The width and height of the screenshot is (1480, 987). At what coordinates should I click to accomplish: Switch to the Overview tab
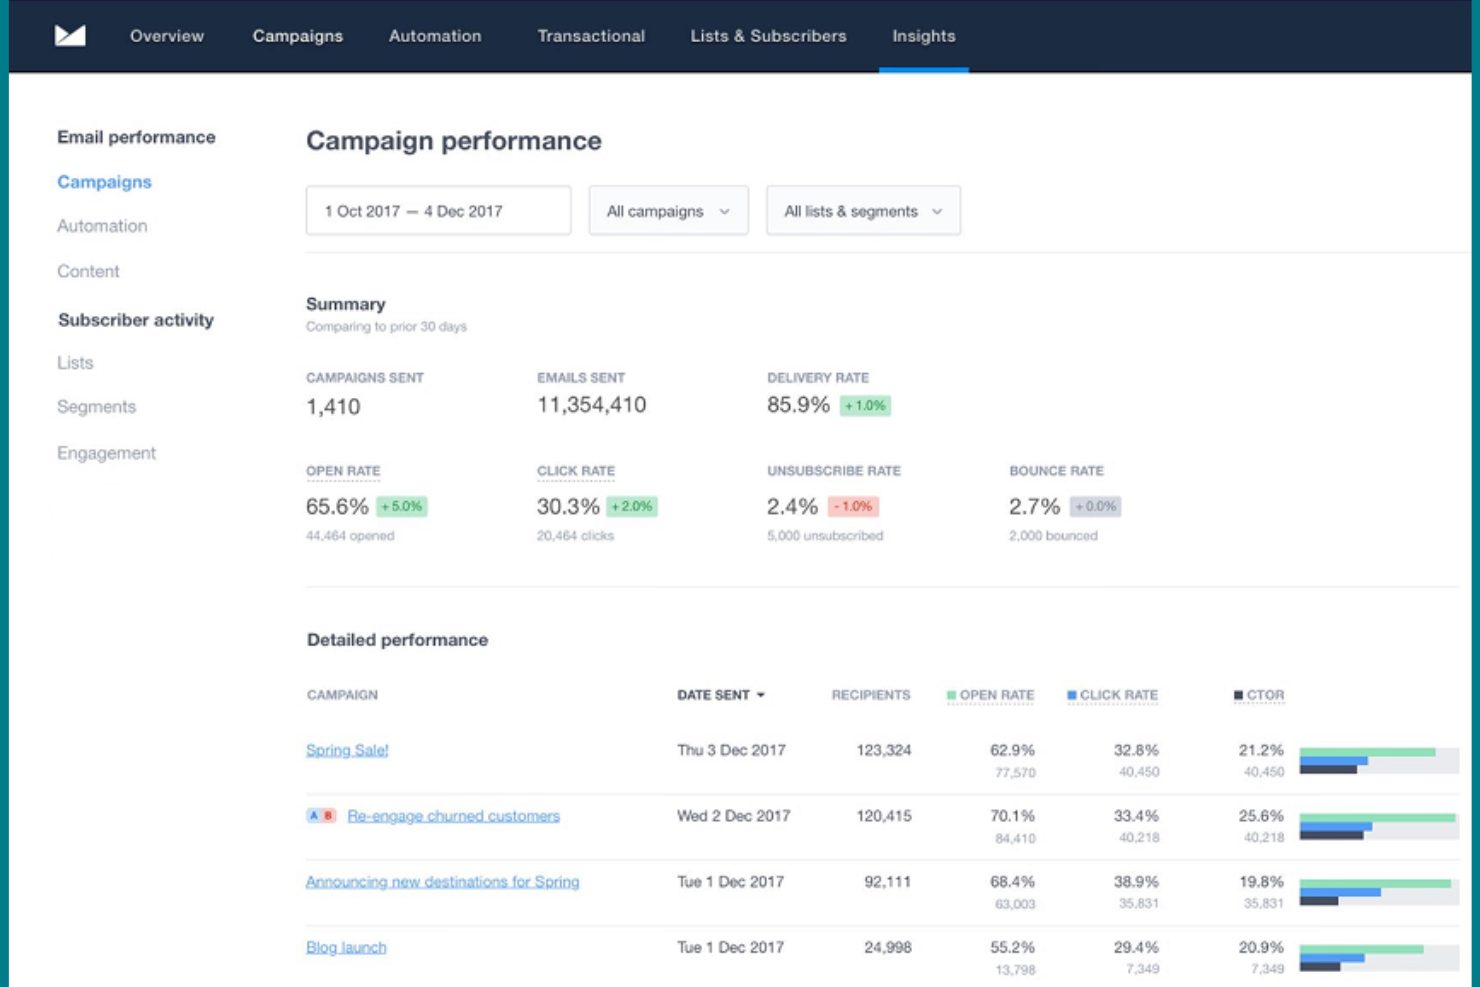(x=164, y=35)
